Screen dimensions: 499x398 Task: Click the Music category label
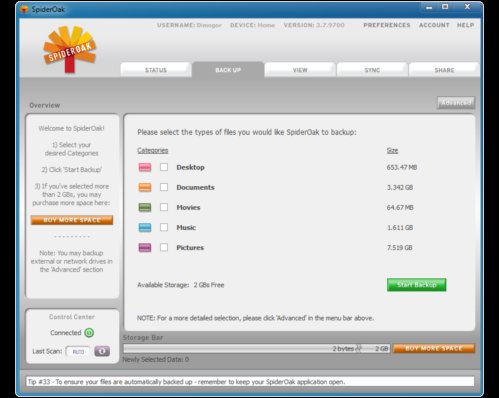tap(186, 227)
